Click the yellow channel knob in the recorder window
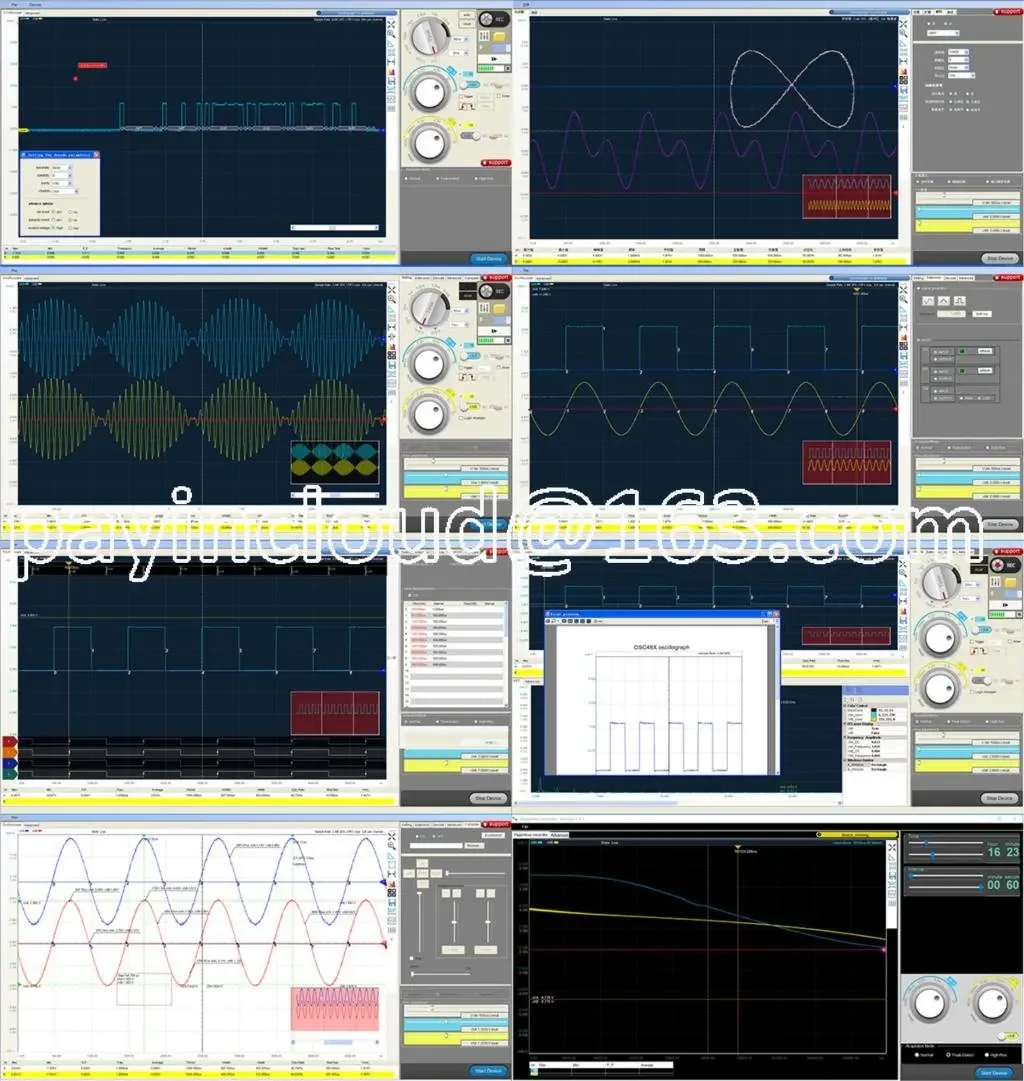This screenshot has height=1081, width=1024. 992,1004
